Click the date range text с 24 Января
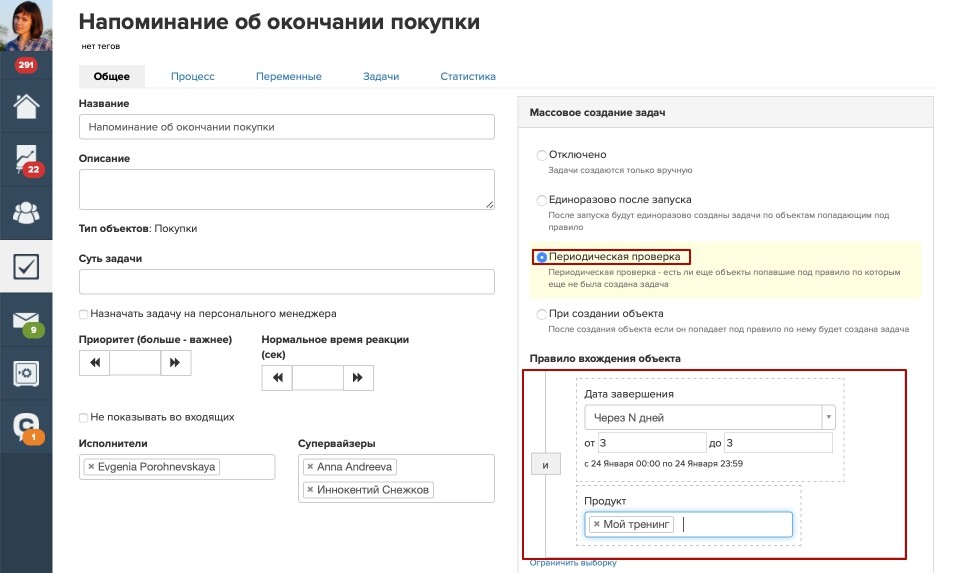This screenshot has width=973, height=573. (x=663, y=463)
